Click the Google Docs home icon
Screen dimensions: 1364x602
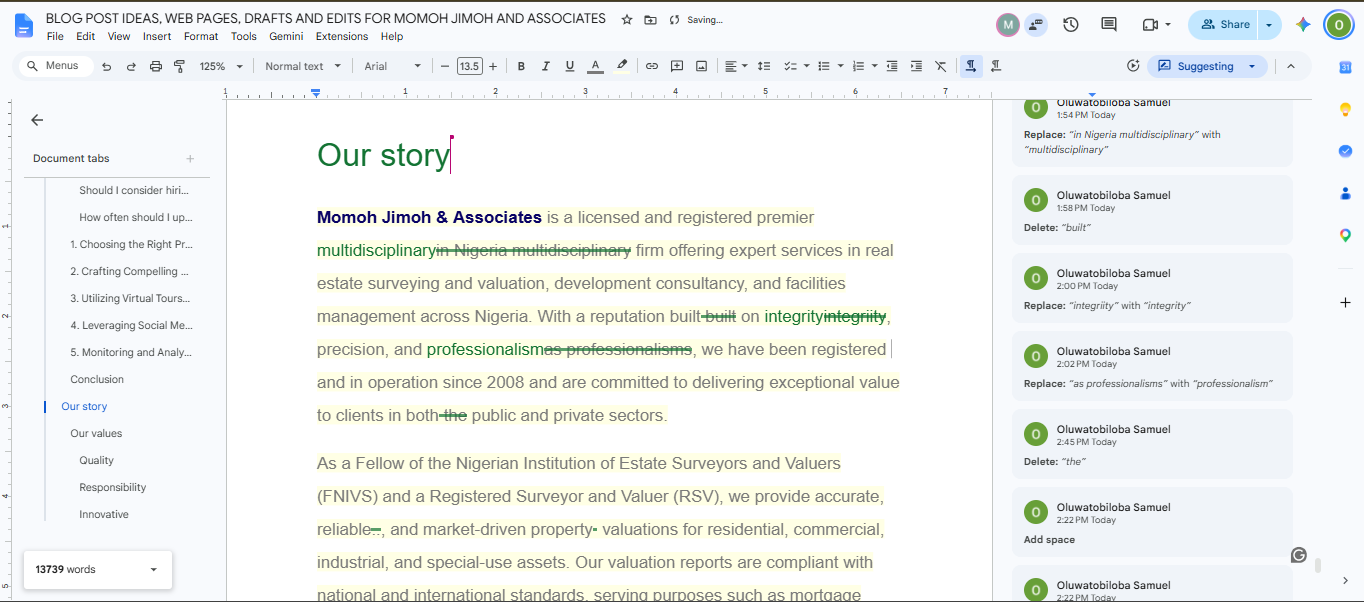[x=25, y=26]
